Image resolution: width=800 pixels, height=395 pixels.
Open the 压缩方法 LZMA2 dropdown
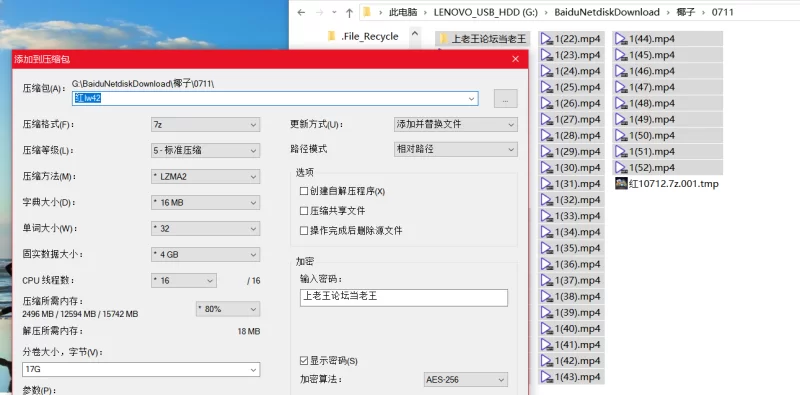point(206,177)
